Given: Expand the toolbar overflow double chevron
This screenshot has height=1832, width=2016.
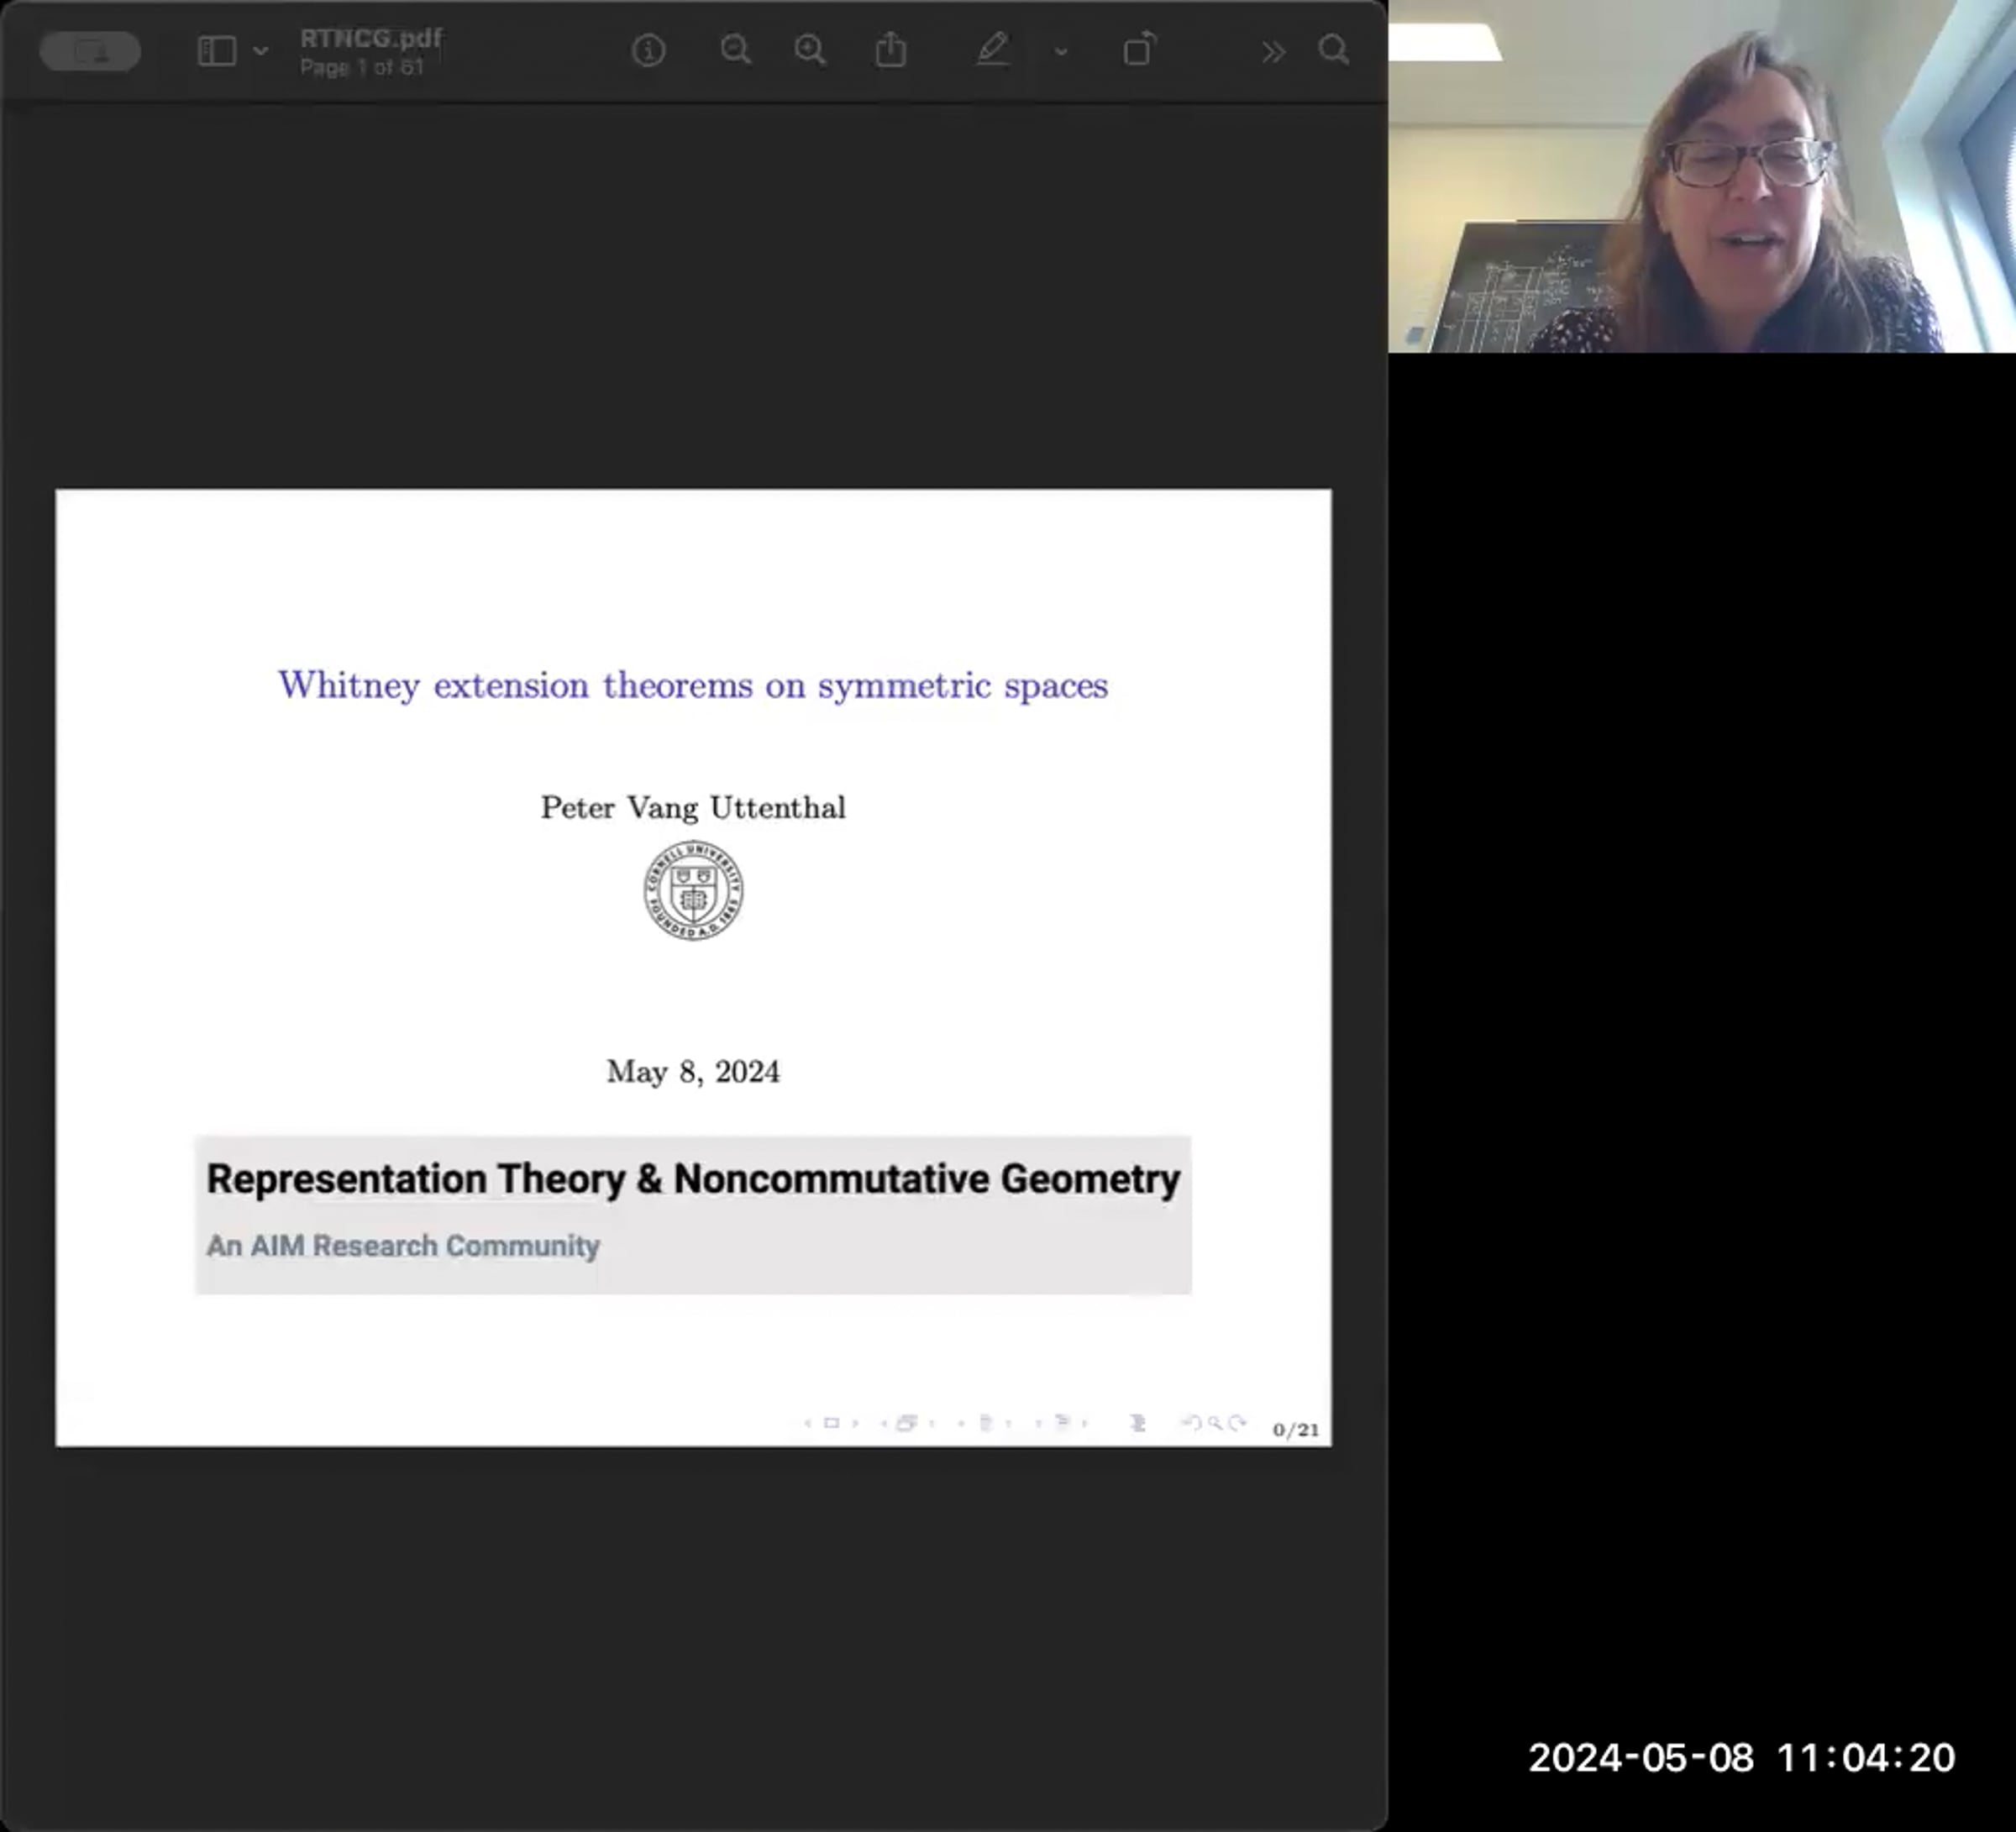Looking at the screenshot, I should tap(1273, 51).
